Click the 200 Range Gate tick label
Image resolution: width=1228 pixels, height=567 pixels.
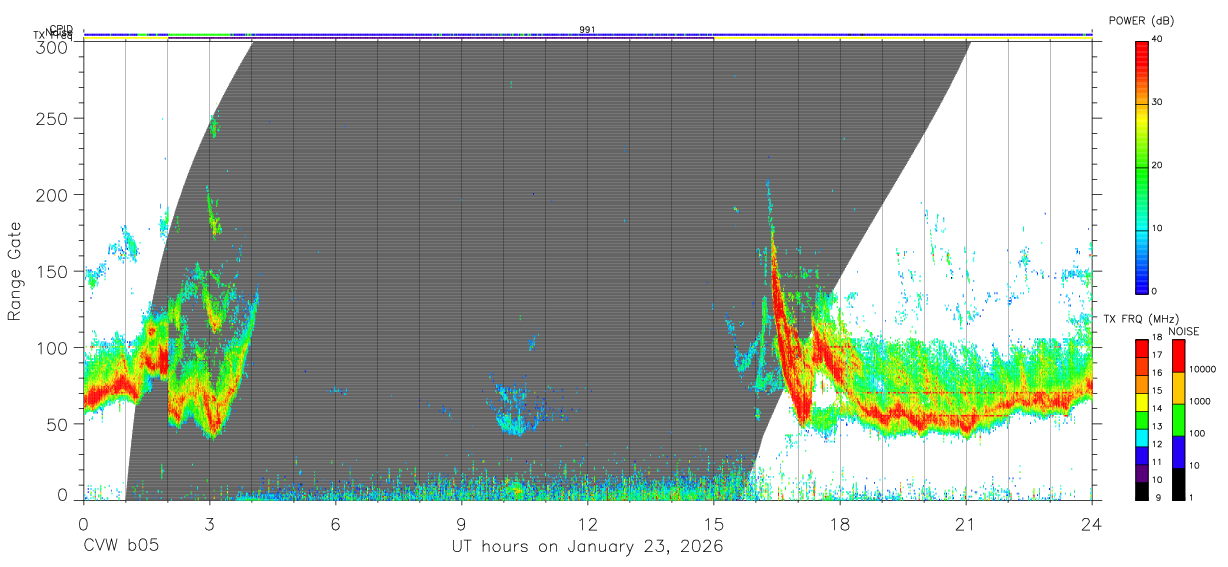coord(53,194)
